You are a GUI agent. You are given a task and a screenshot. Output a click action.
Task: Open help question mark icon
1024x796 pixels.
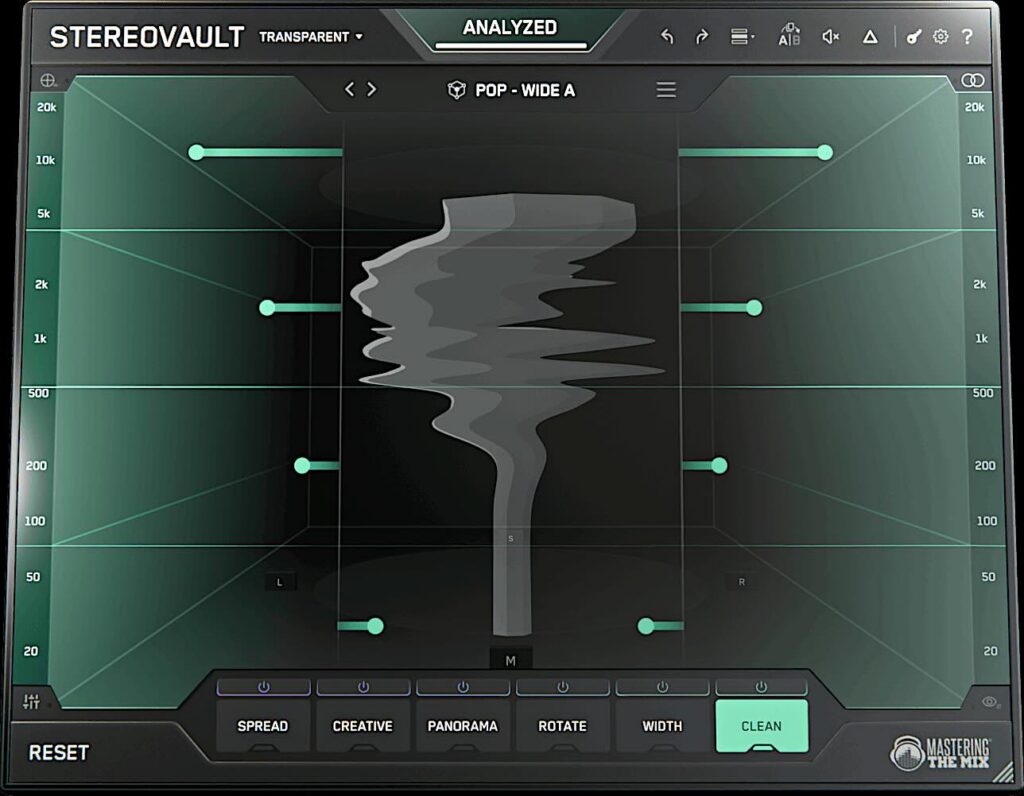click(x=967, y=37)
